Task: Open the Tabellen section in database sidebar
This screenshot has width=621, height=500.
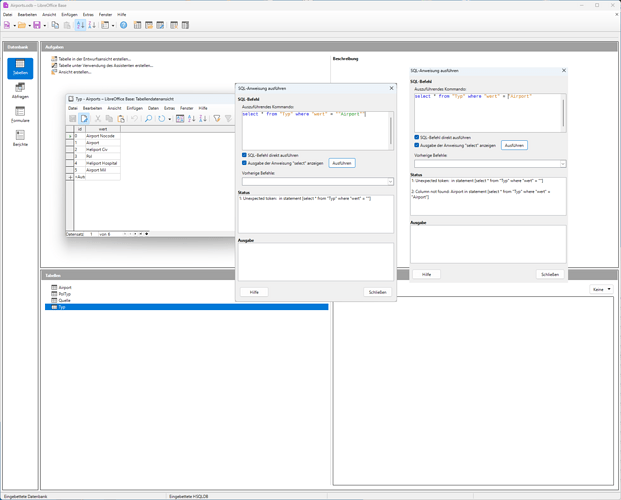Action: click(x=20, y=68)
